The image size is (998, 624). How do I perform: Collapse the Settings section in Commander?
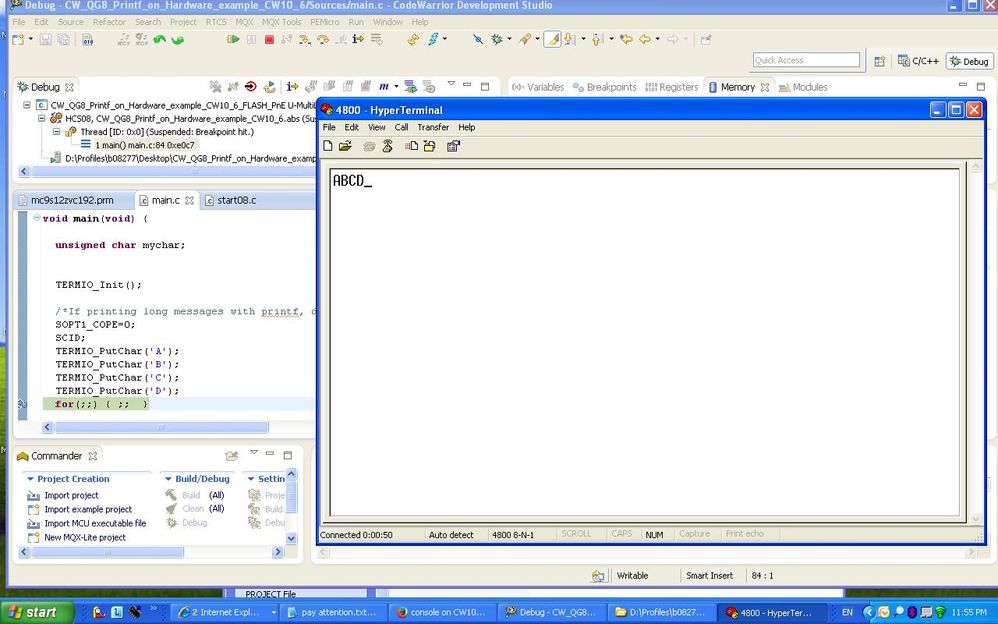(x=251, y=479)
